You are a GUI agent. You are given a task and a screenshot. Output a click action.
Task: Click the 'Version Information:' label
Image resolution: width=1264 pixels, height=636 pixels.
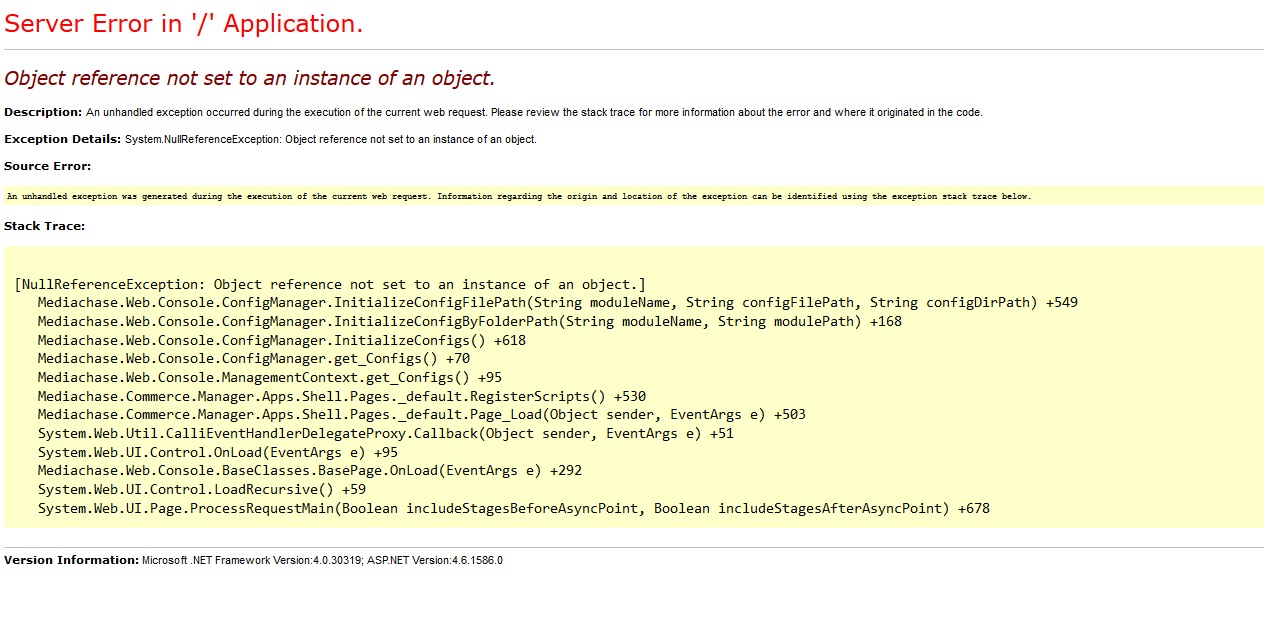71,560
